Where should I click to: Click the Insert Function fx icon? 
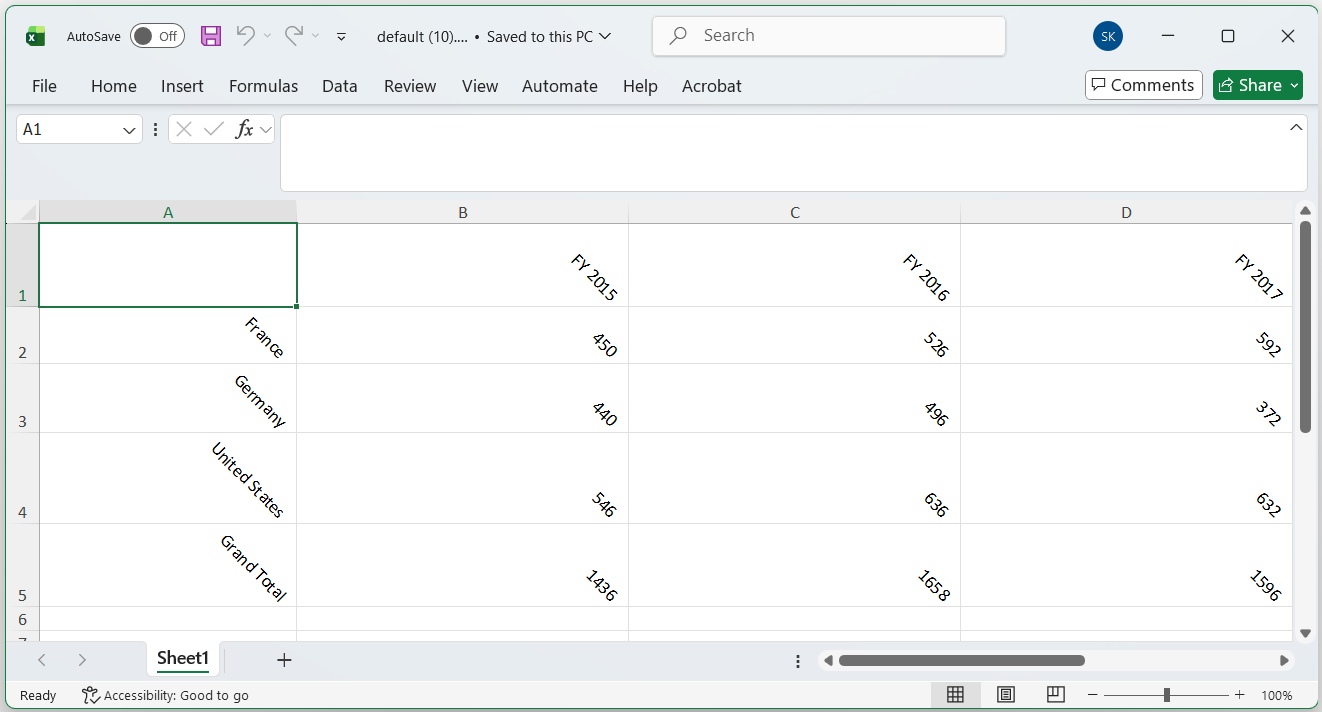coord(244,129)
